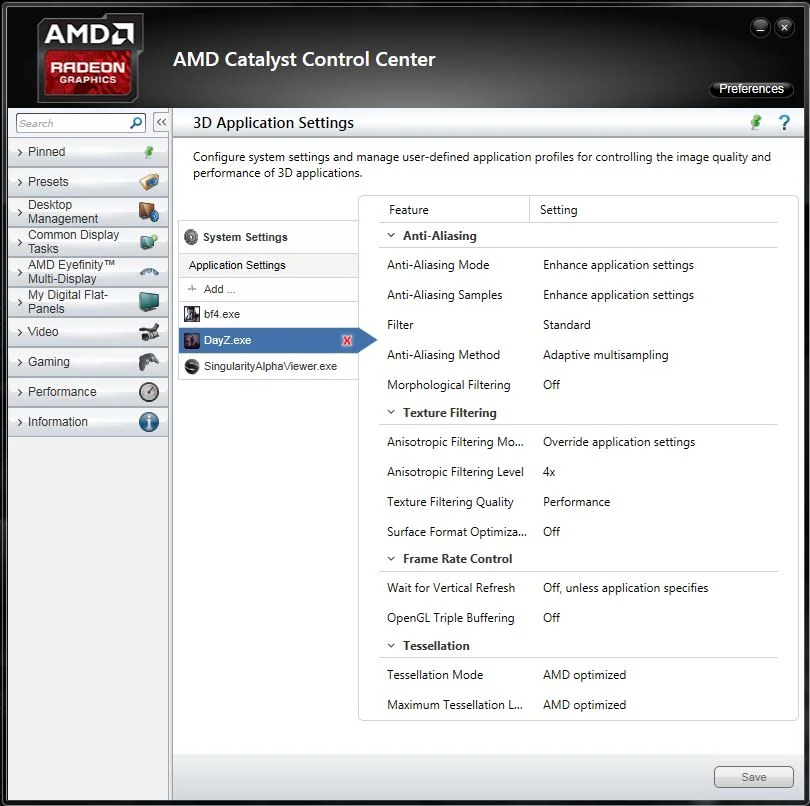
Task: Click the Performance gauge icon
Action: (x=149, y=392)
